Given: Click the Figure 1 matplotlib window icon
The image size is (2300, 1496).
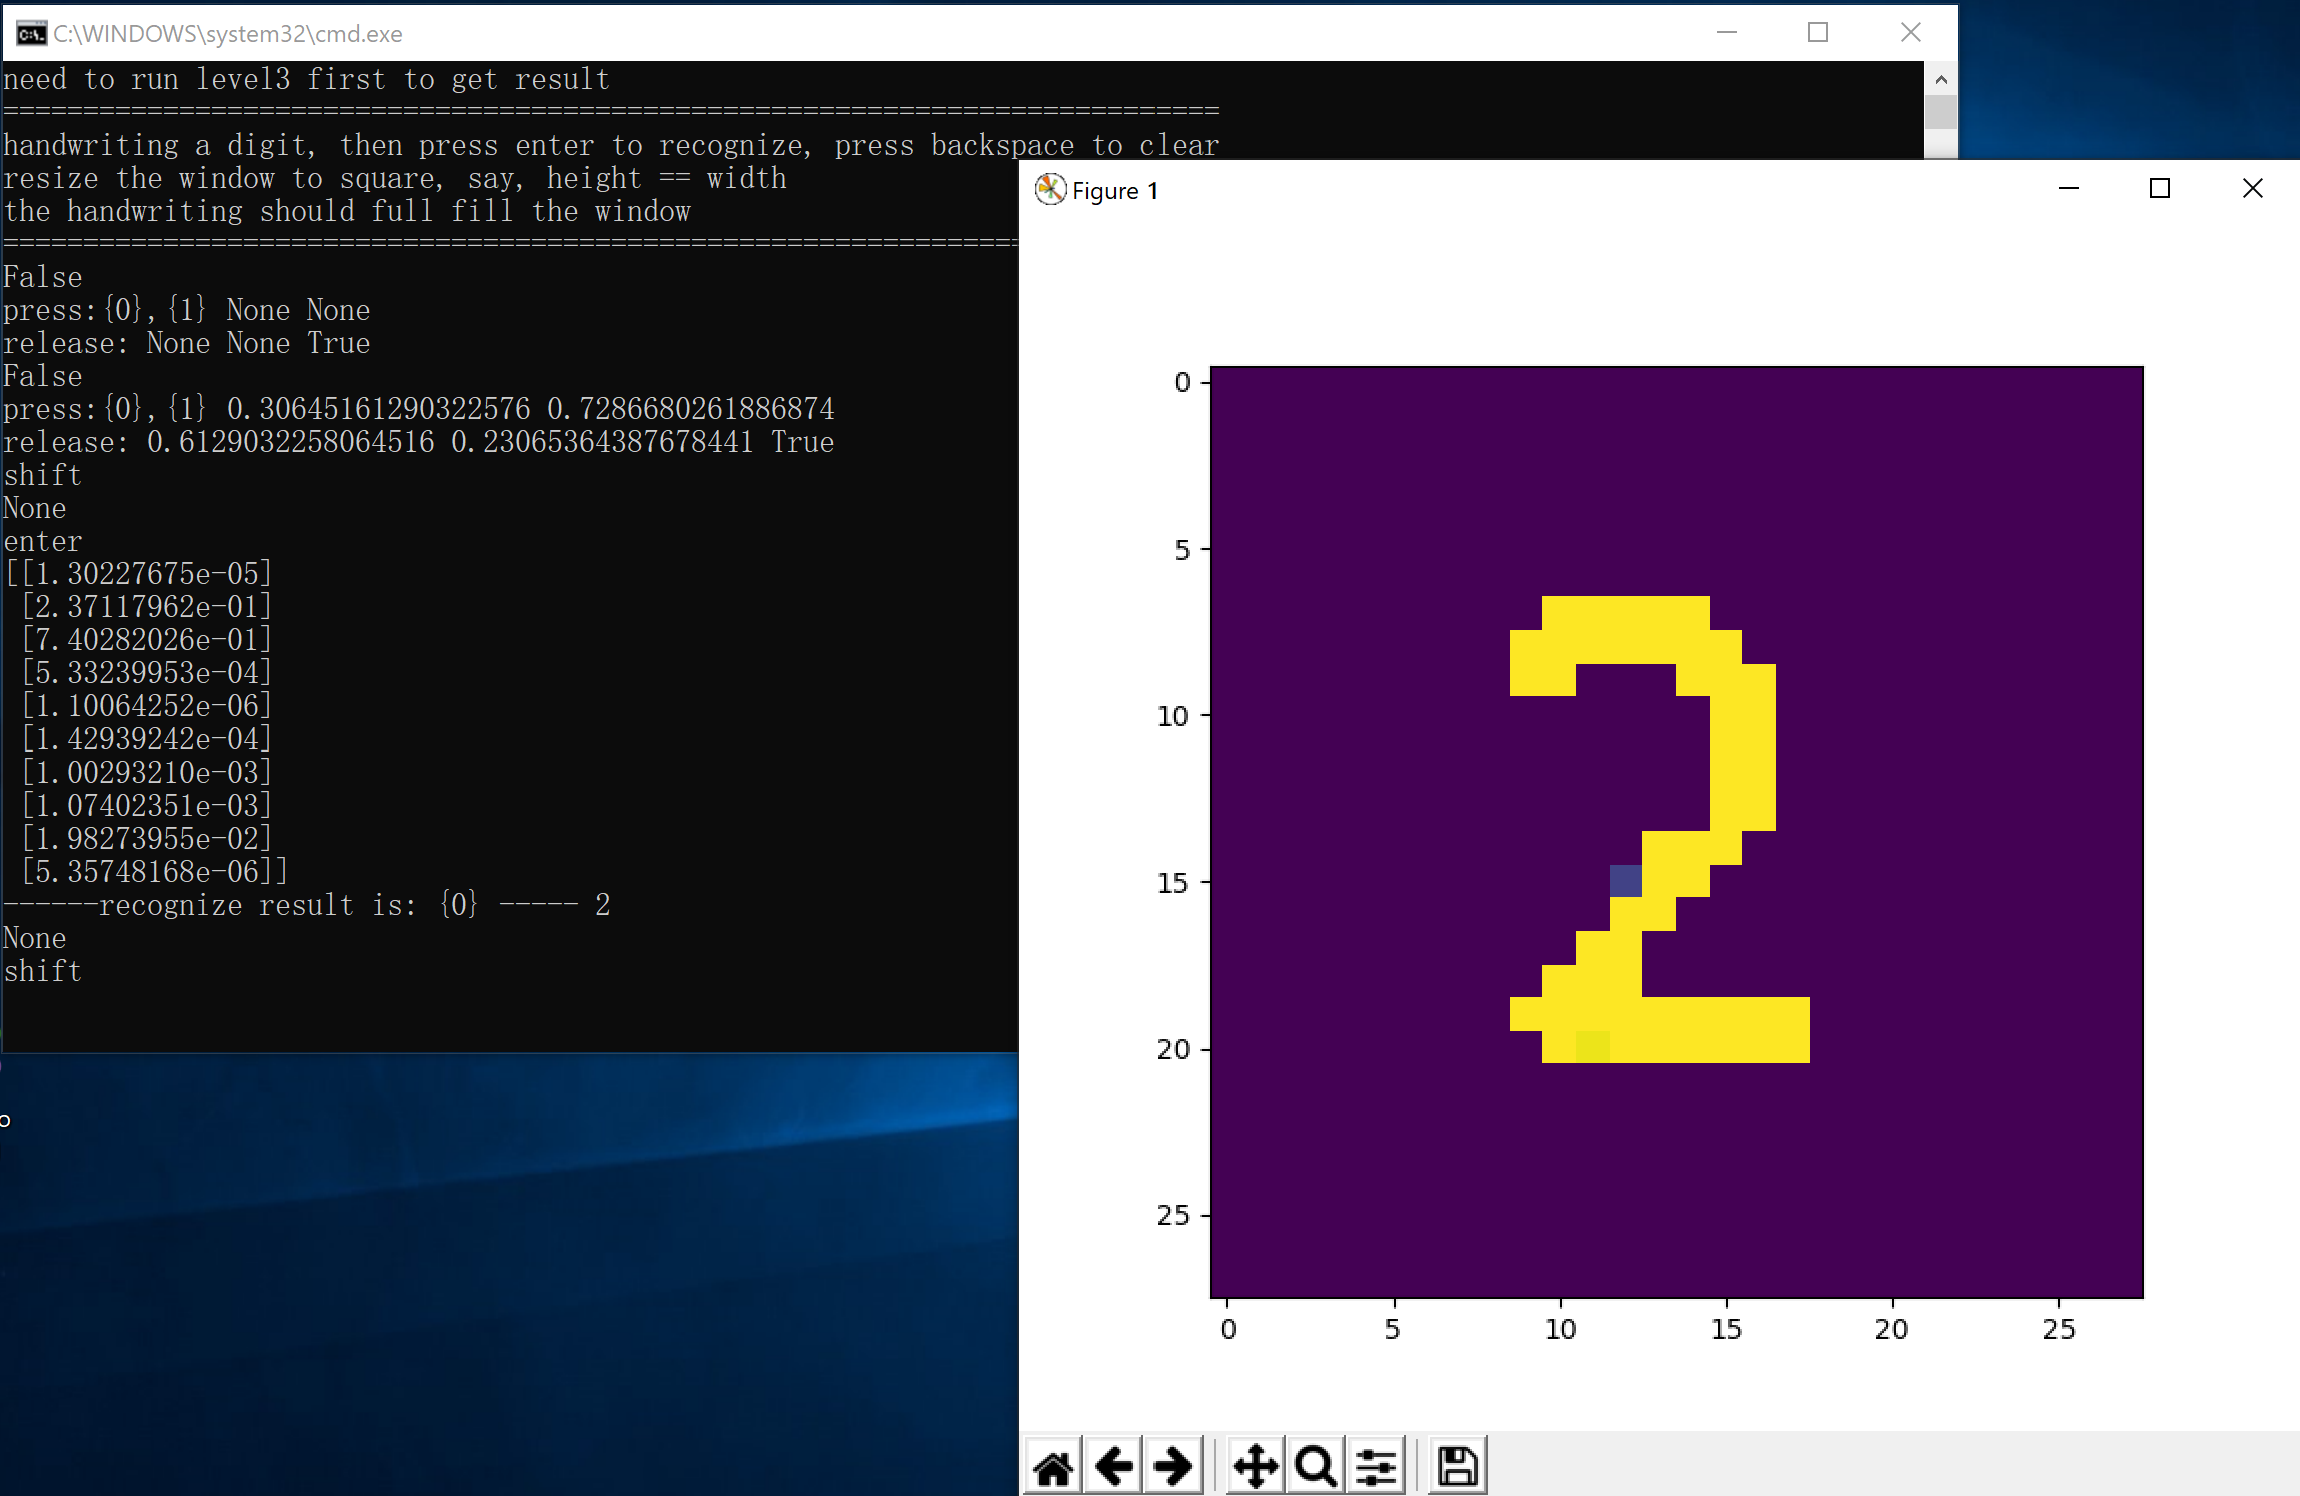Looking at the screenshot, I should coord(1049,189).
